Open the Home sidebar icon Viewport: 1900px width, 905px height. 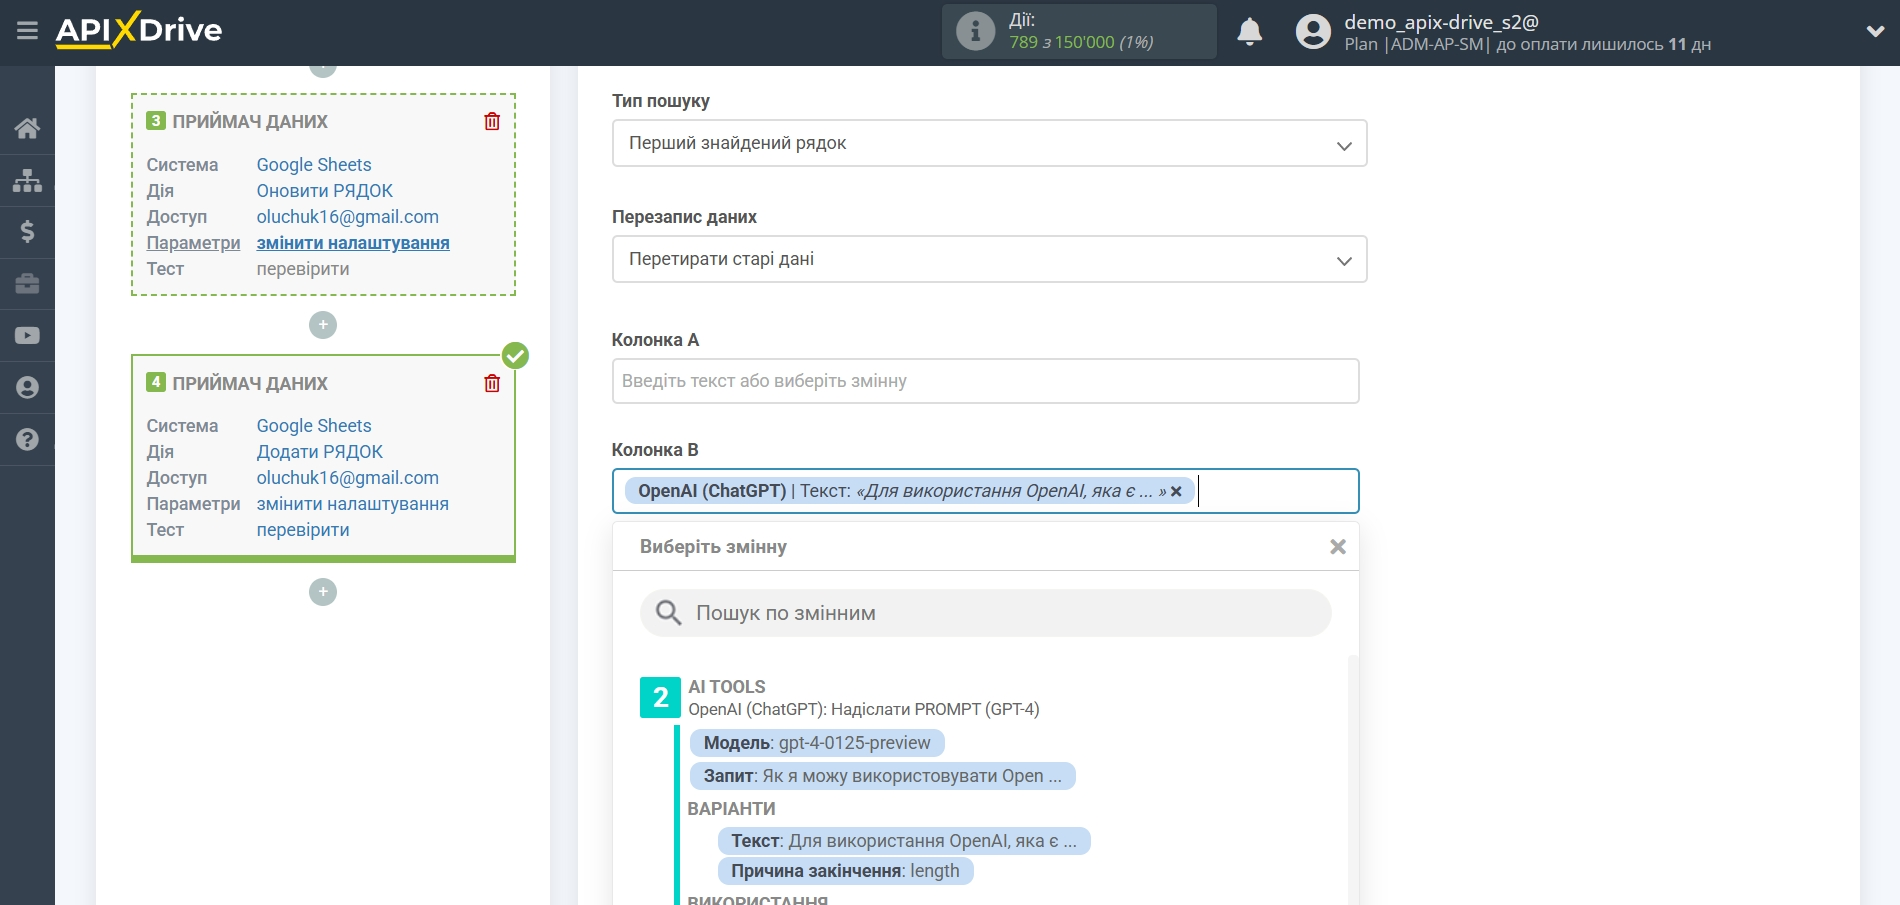(x=27, y=128)
